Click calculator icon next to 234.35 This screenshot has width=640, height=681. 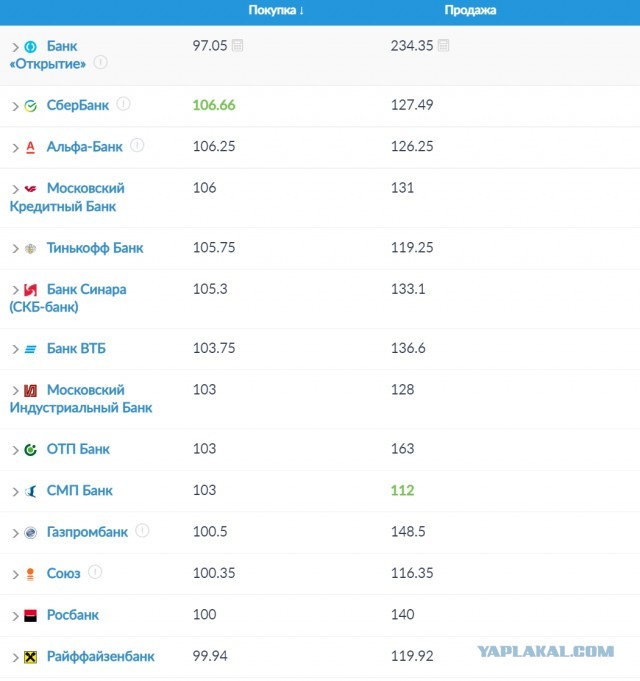pos(443,45)
